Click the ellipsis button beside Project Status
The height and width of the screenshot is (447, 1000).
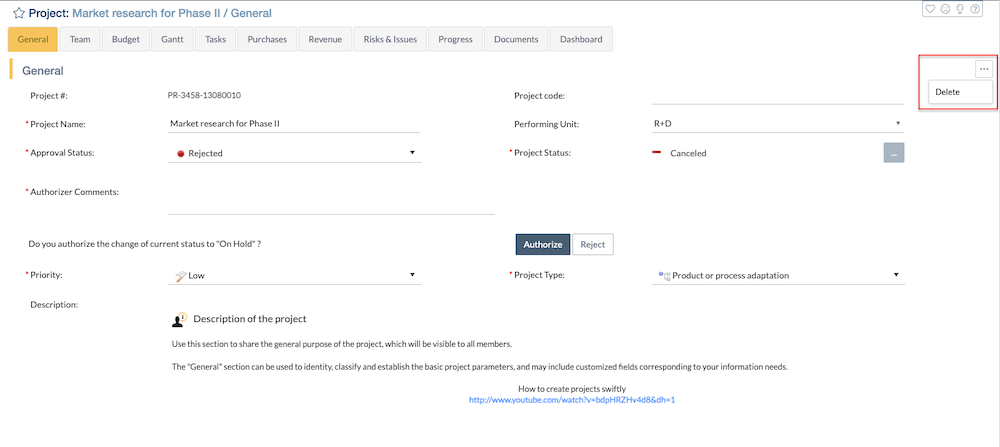[894, 153]
